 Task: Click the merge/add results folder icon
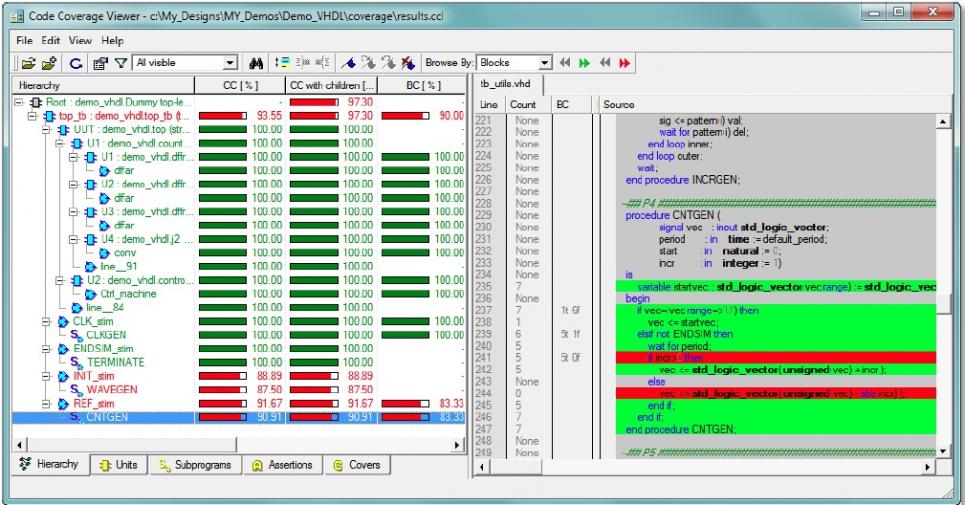click(49, 63)
